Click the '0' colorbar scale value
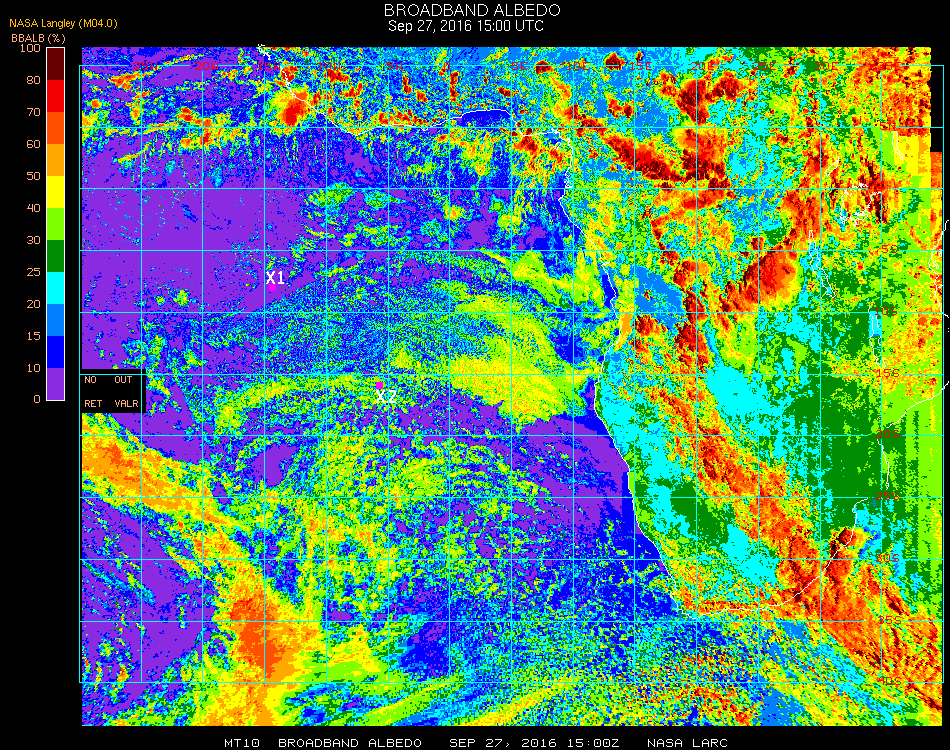The height and width of the screenshot is (750, 950). click(x=37, y=399)
